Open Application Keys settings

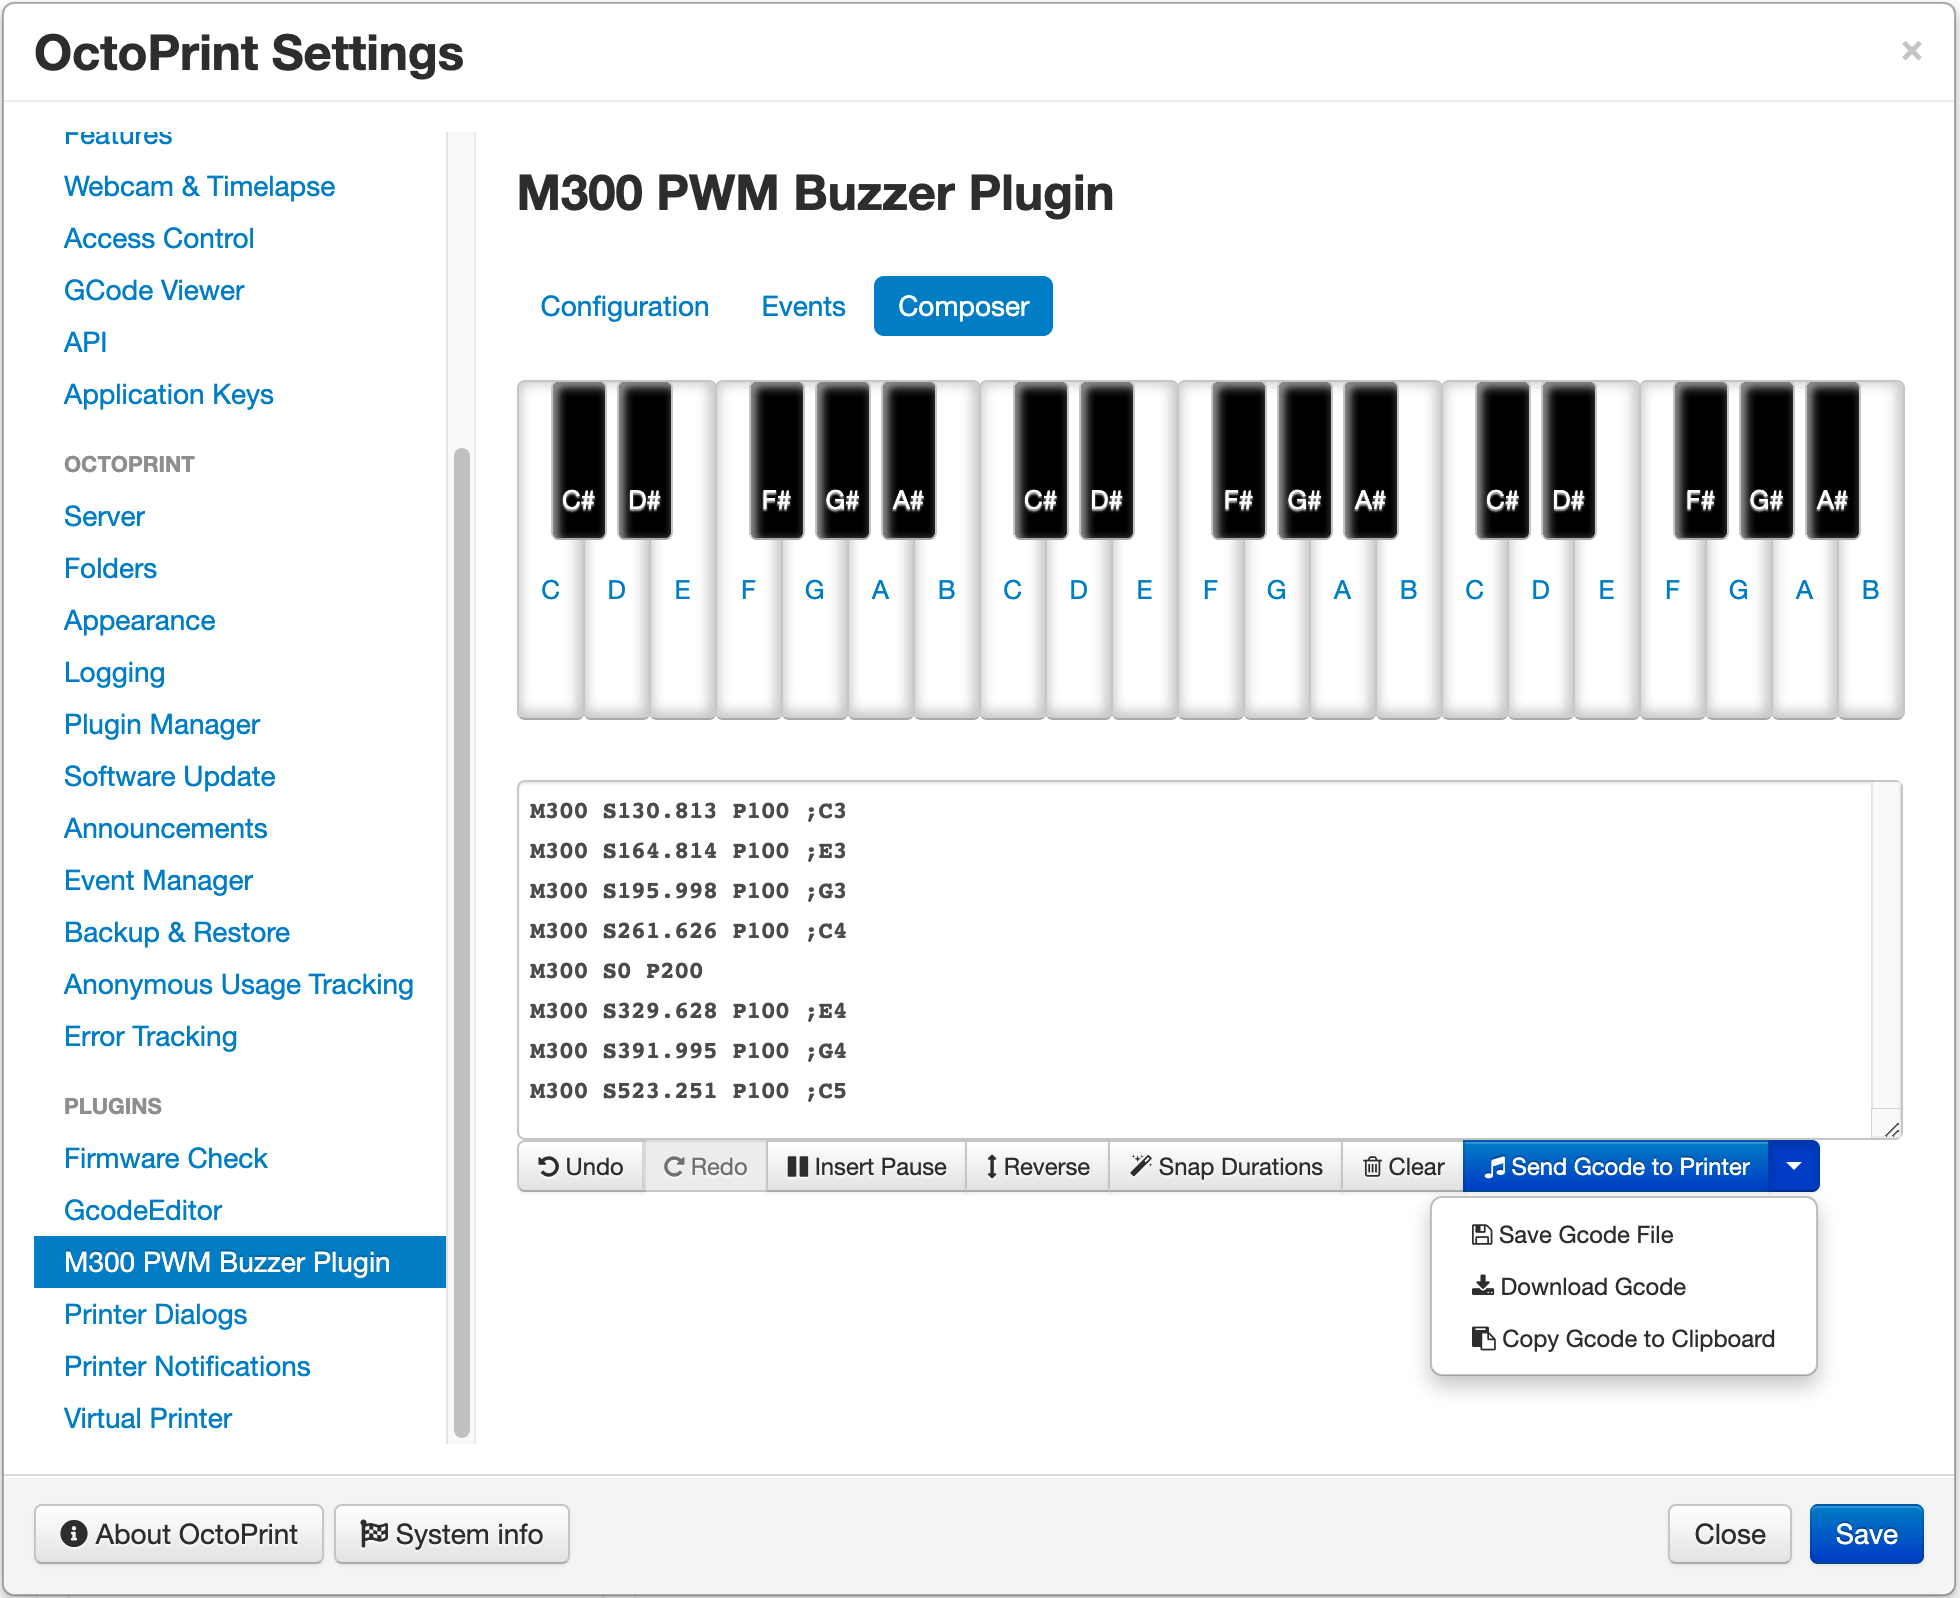[x=168, y=395]
